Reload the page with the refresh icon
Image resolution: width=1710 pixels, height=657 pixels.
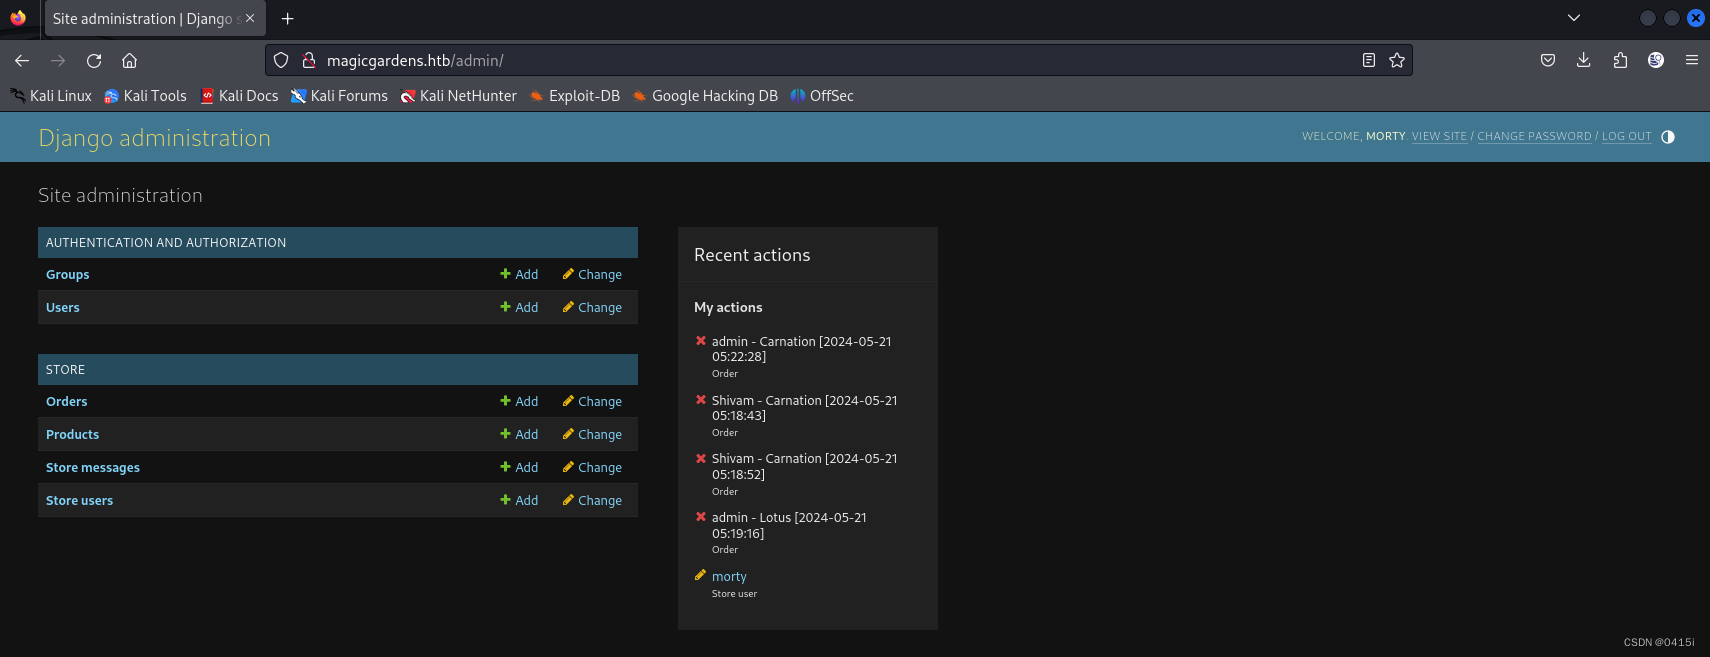click(94, 61)
